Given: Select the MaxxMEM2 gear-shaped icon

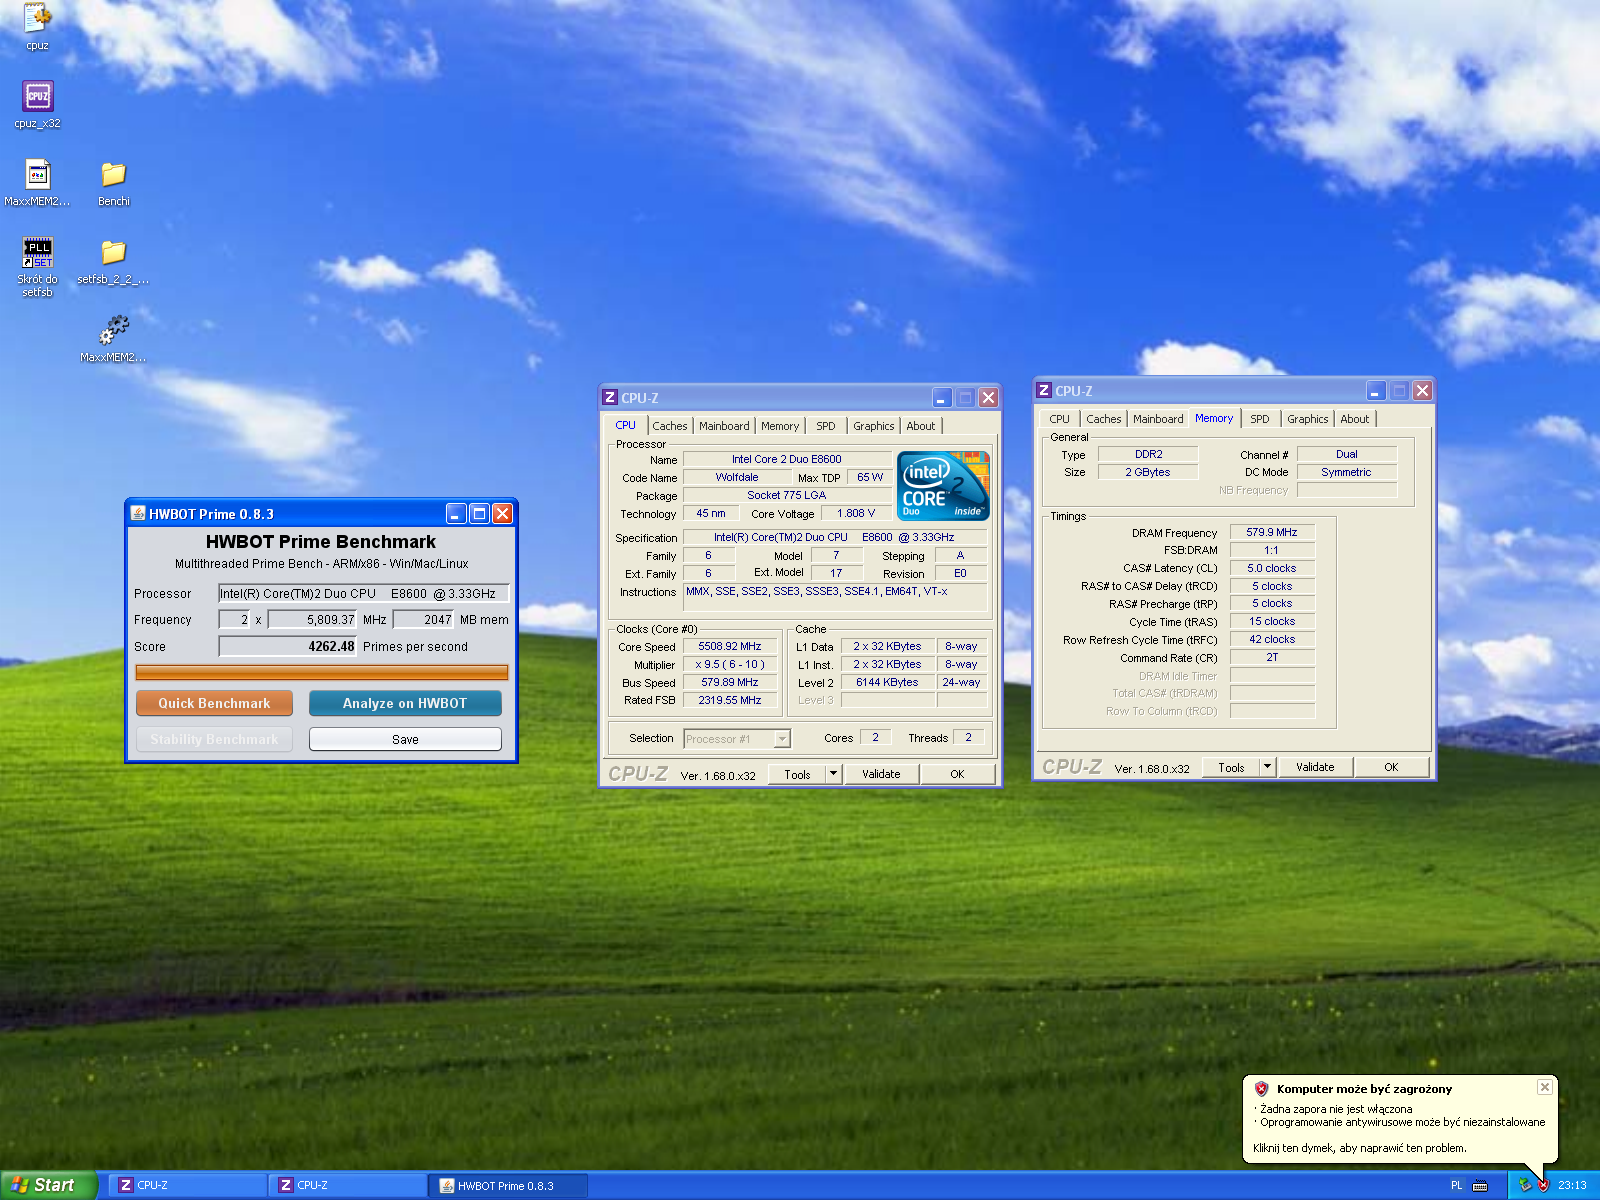Looking at the screenshot, I should click(114, 331).
